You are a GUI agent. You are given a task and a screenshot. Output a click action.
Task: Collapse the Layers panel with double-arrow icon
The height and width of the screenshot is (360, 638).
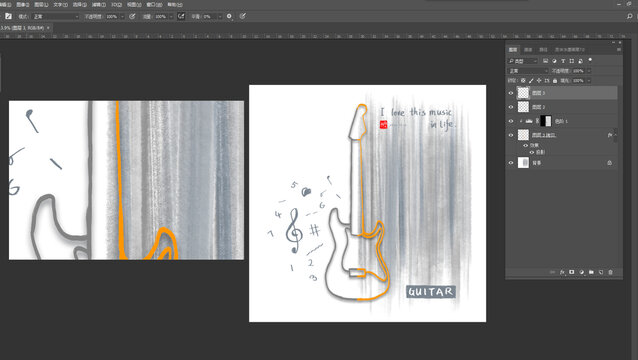[614, 42]
